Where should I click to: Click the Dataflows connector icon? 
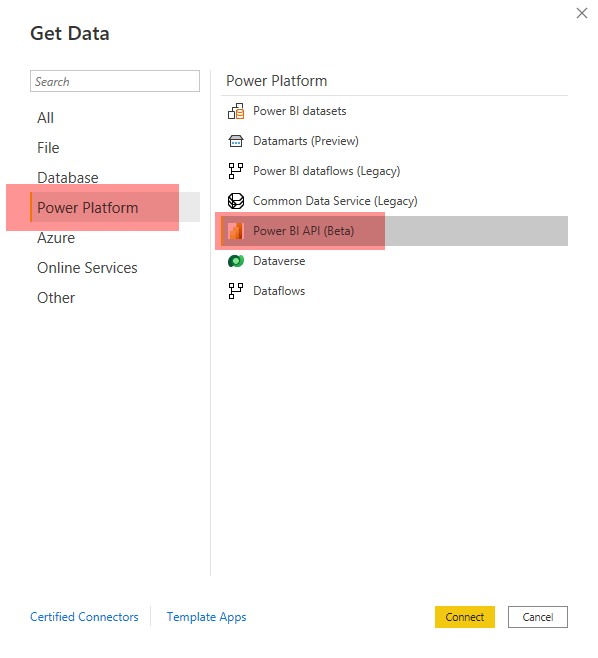point(236,291)
